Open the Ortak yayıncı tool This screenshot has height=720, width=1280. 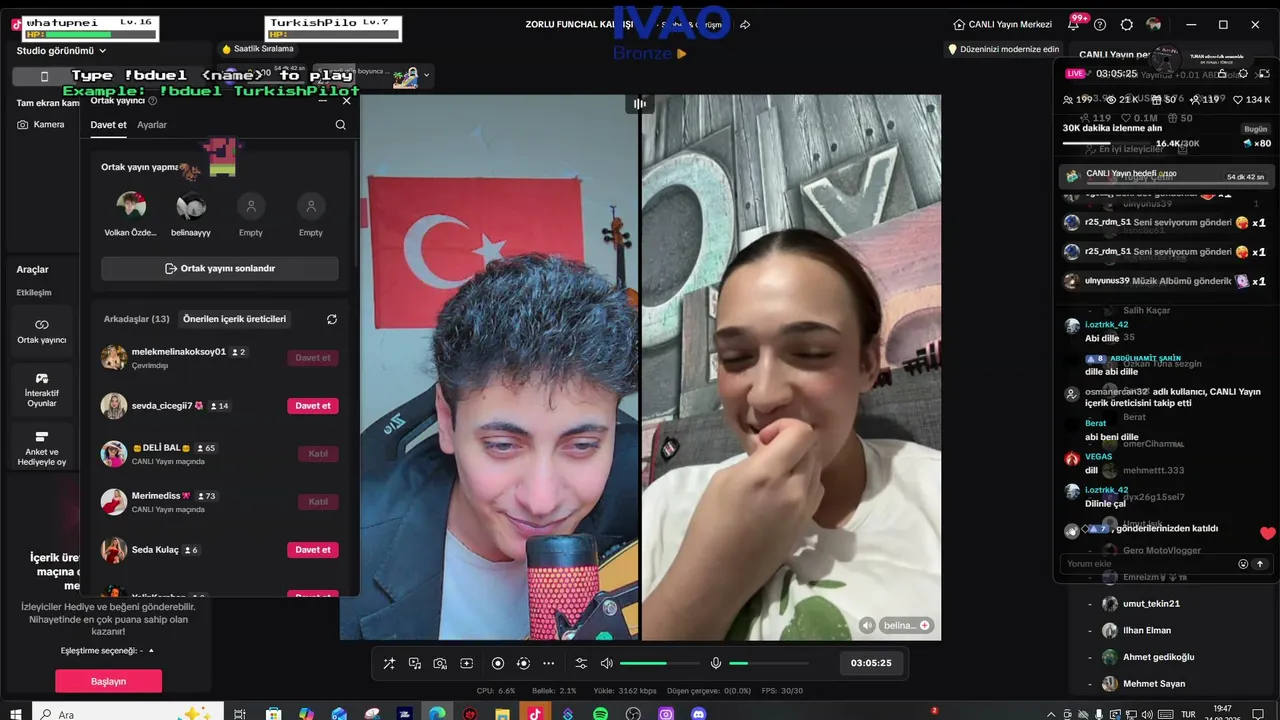(42, 331)
